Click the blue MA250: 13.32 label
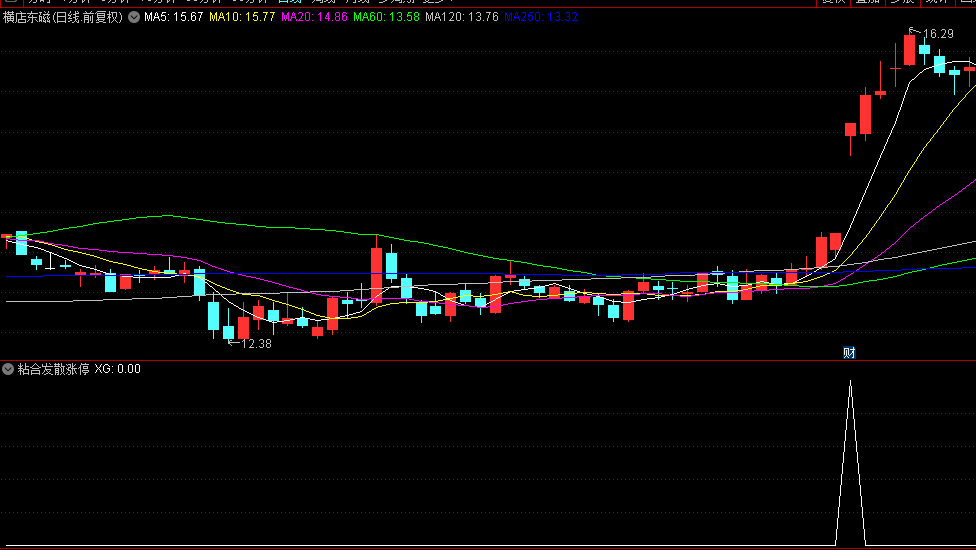 point(541,17)
